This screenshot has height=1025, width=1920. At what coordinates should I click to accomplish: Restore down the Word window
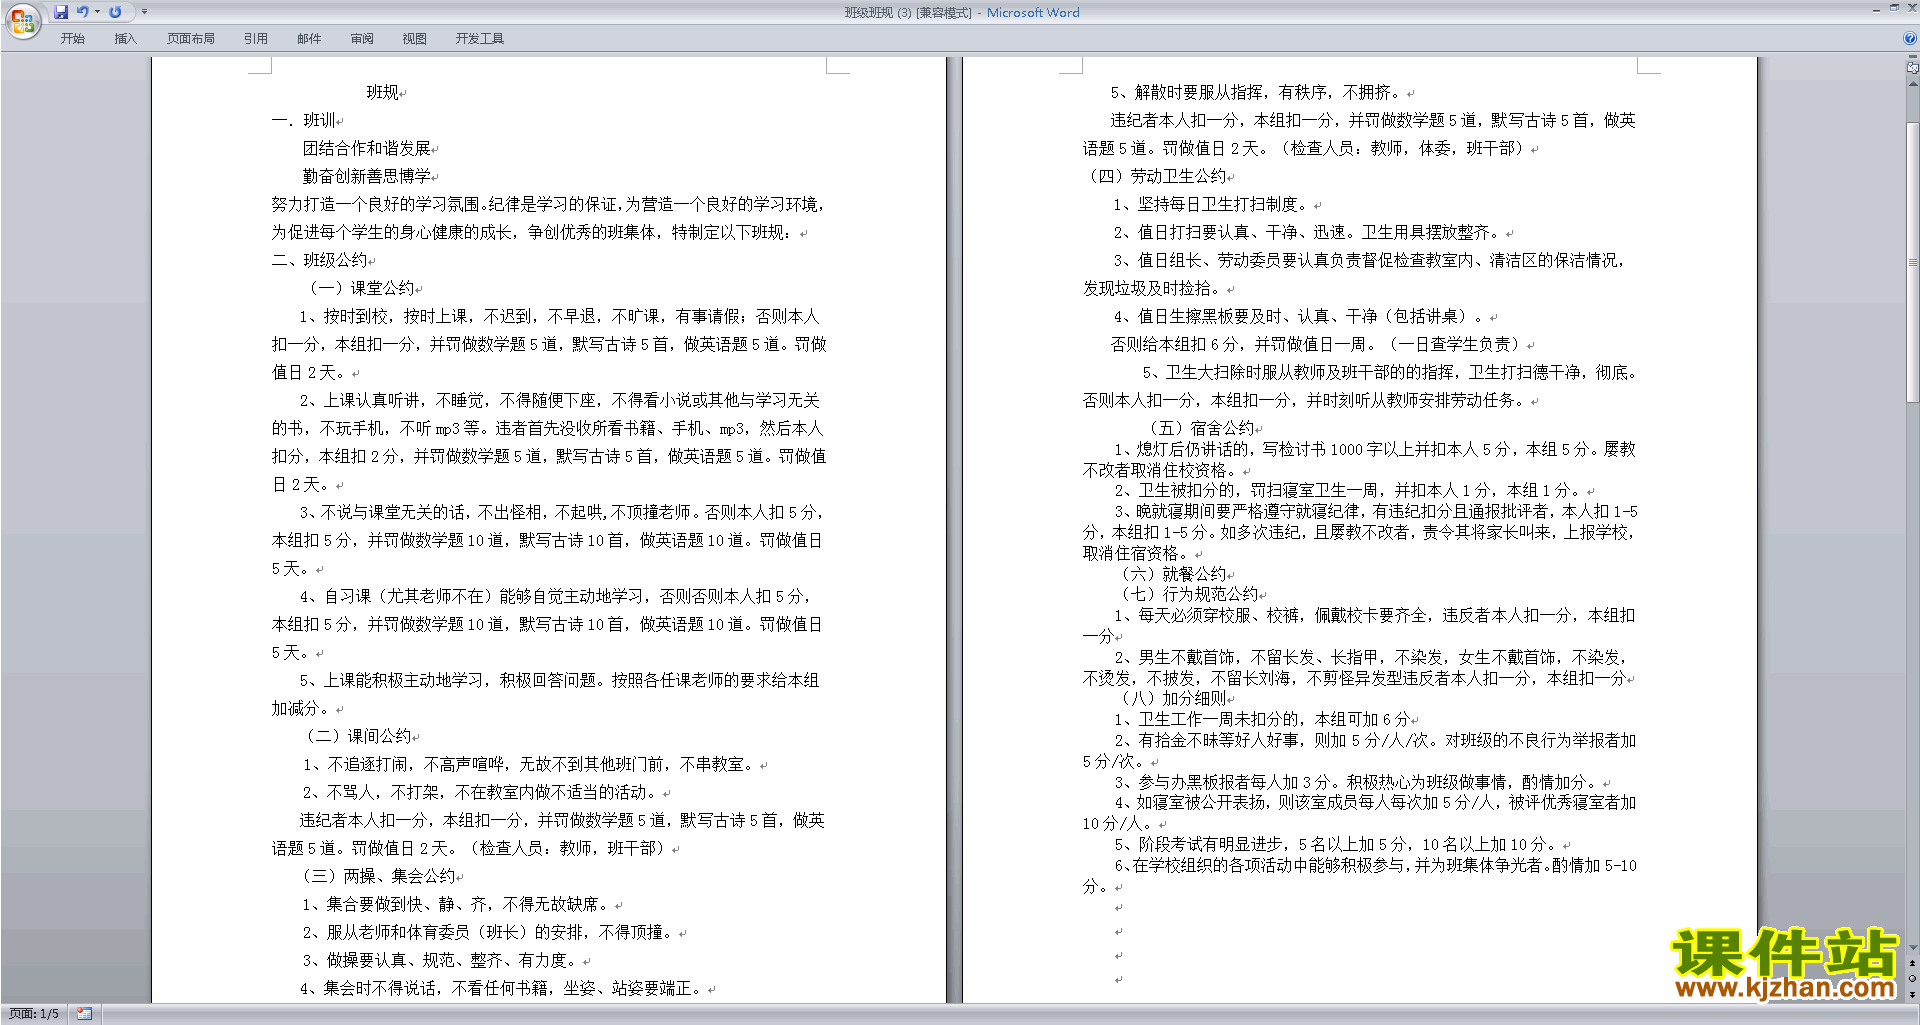click(1894, 8)
